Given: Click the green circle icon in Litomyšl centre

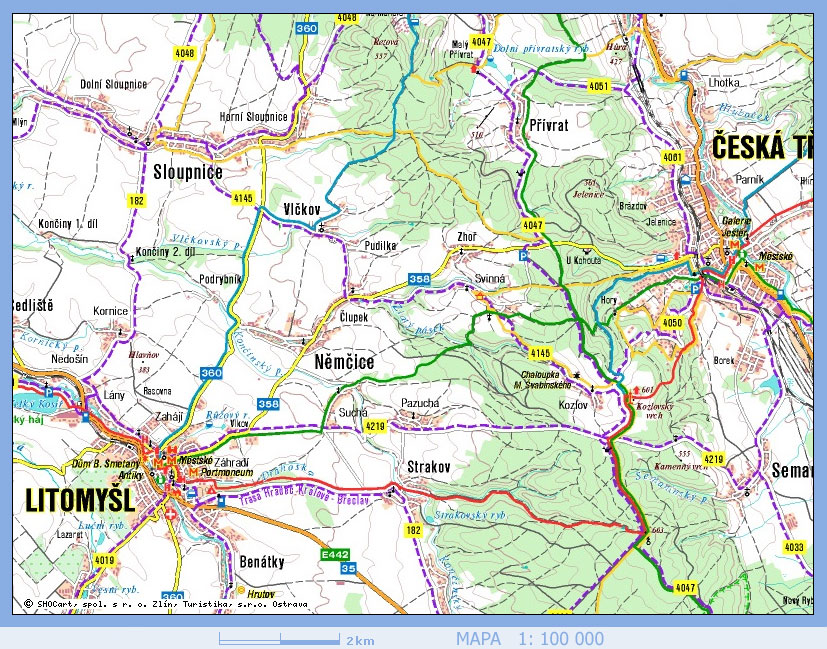Looking at the screenshot, I should click(x=160, y=480).
